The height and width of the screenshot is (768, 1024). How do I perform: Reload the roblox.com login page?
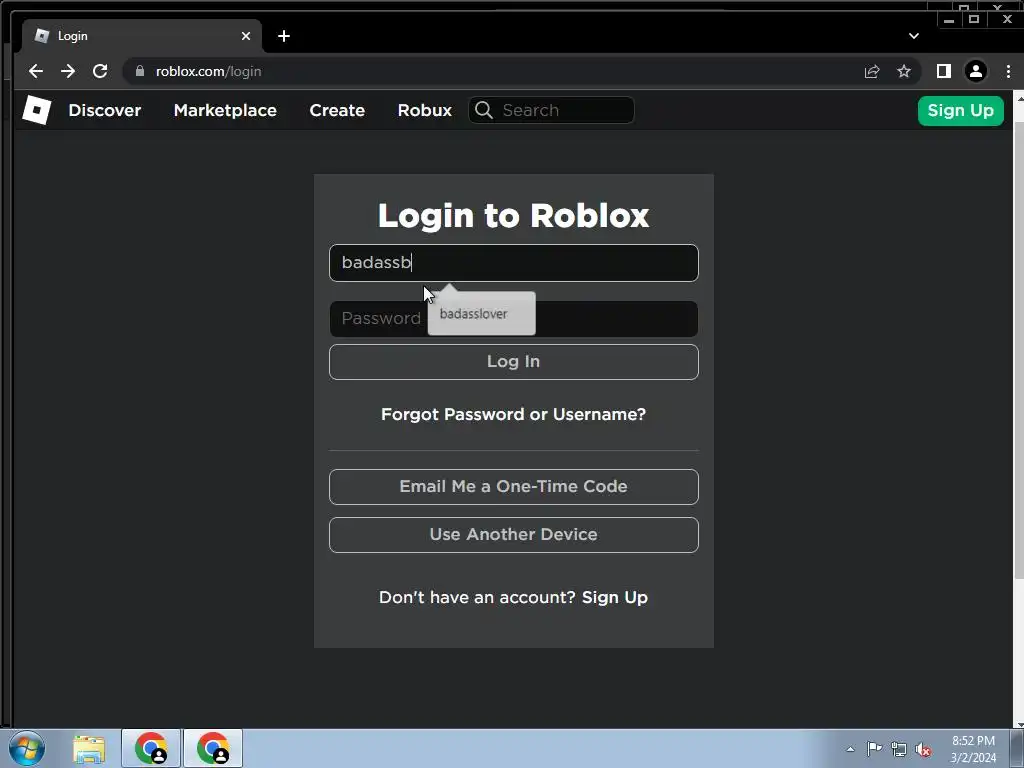tap(100, 71)
